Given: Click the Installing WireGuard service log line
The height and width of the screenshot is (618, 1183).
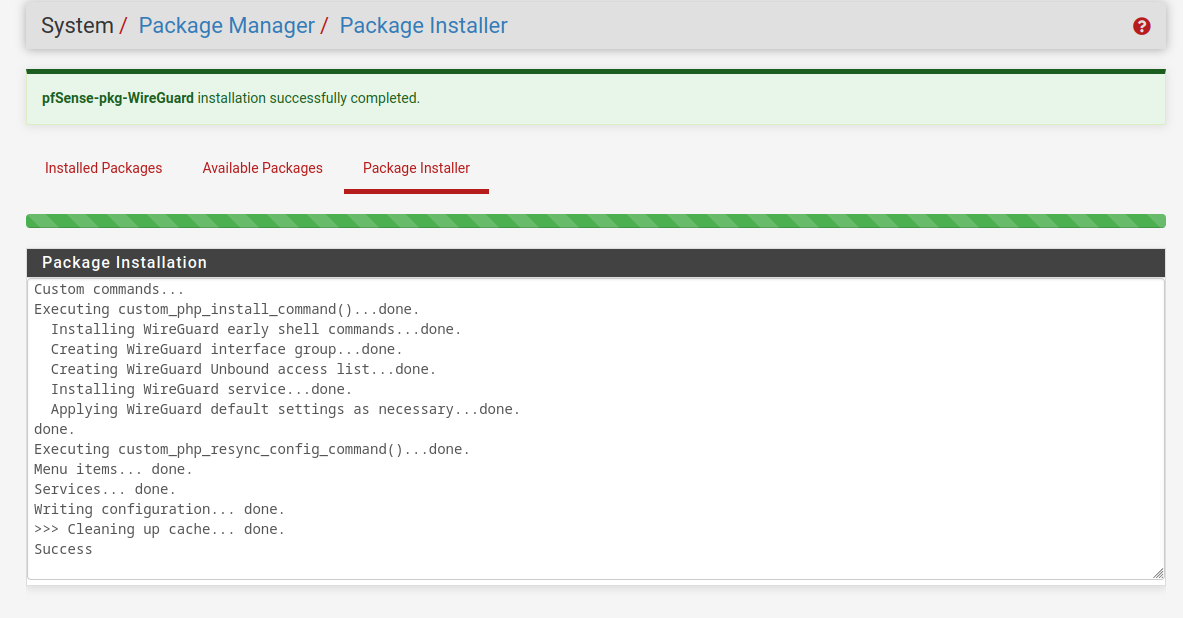Looking at the screenshot, I should pos(201,389).
